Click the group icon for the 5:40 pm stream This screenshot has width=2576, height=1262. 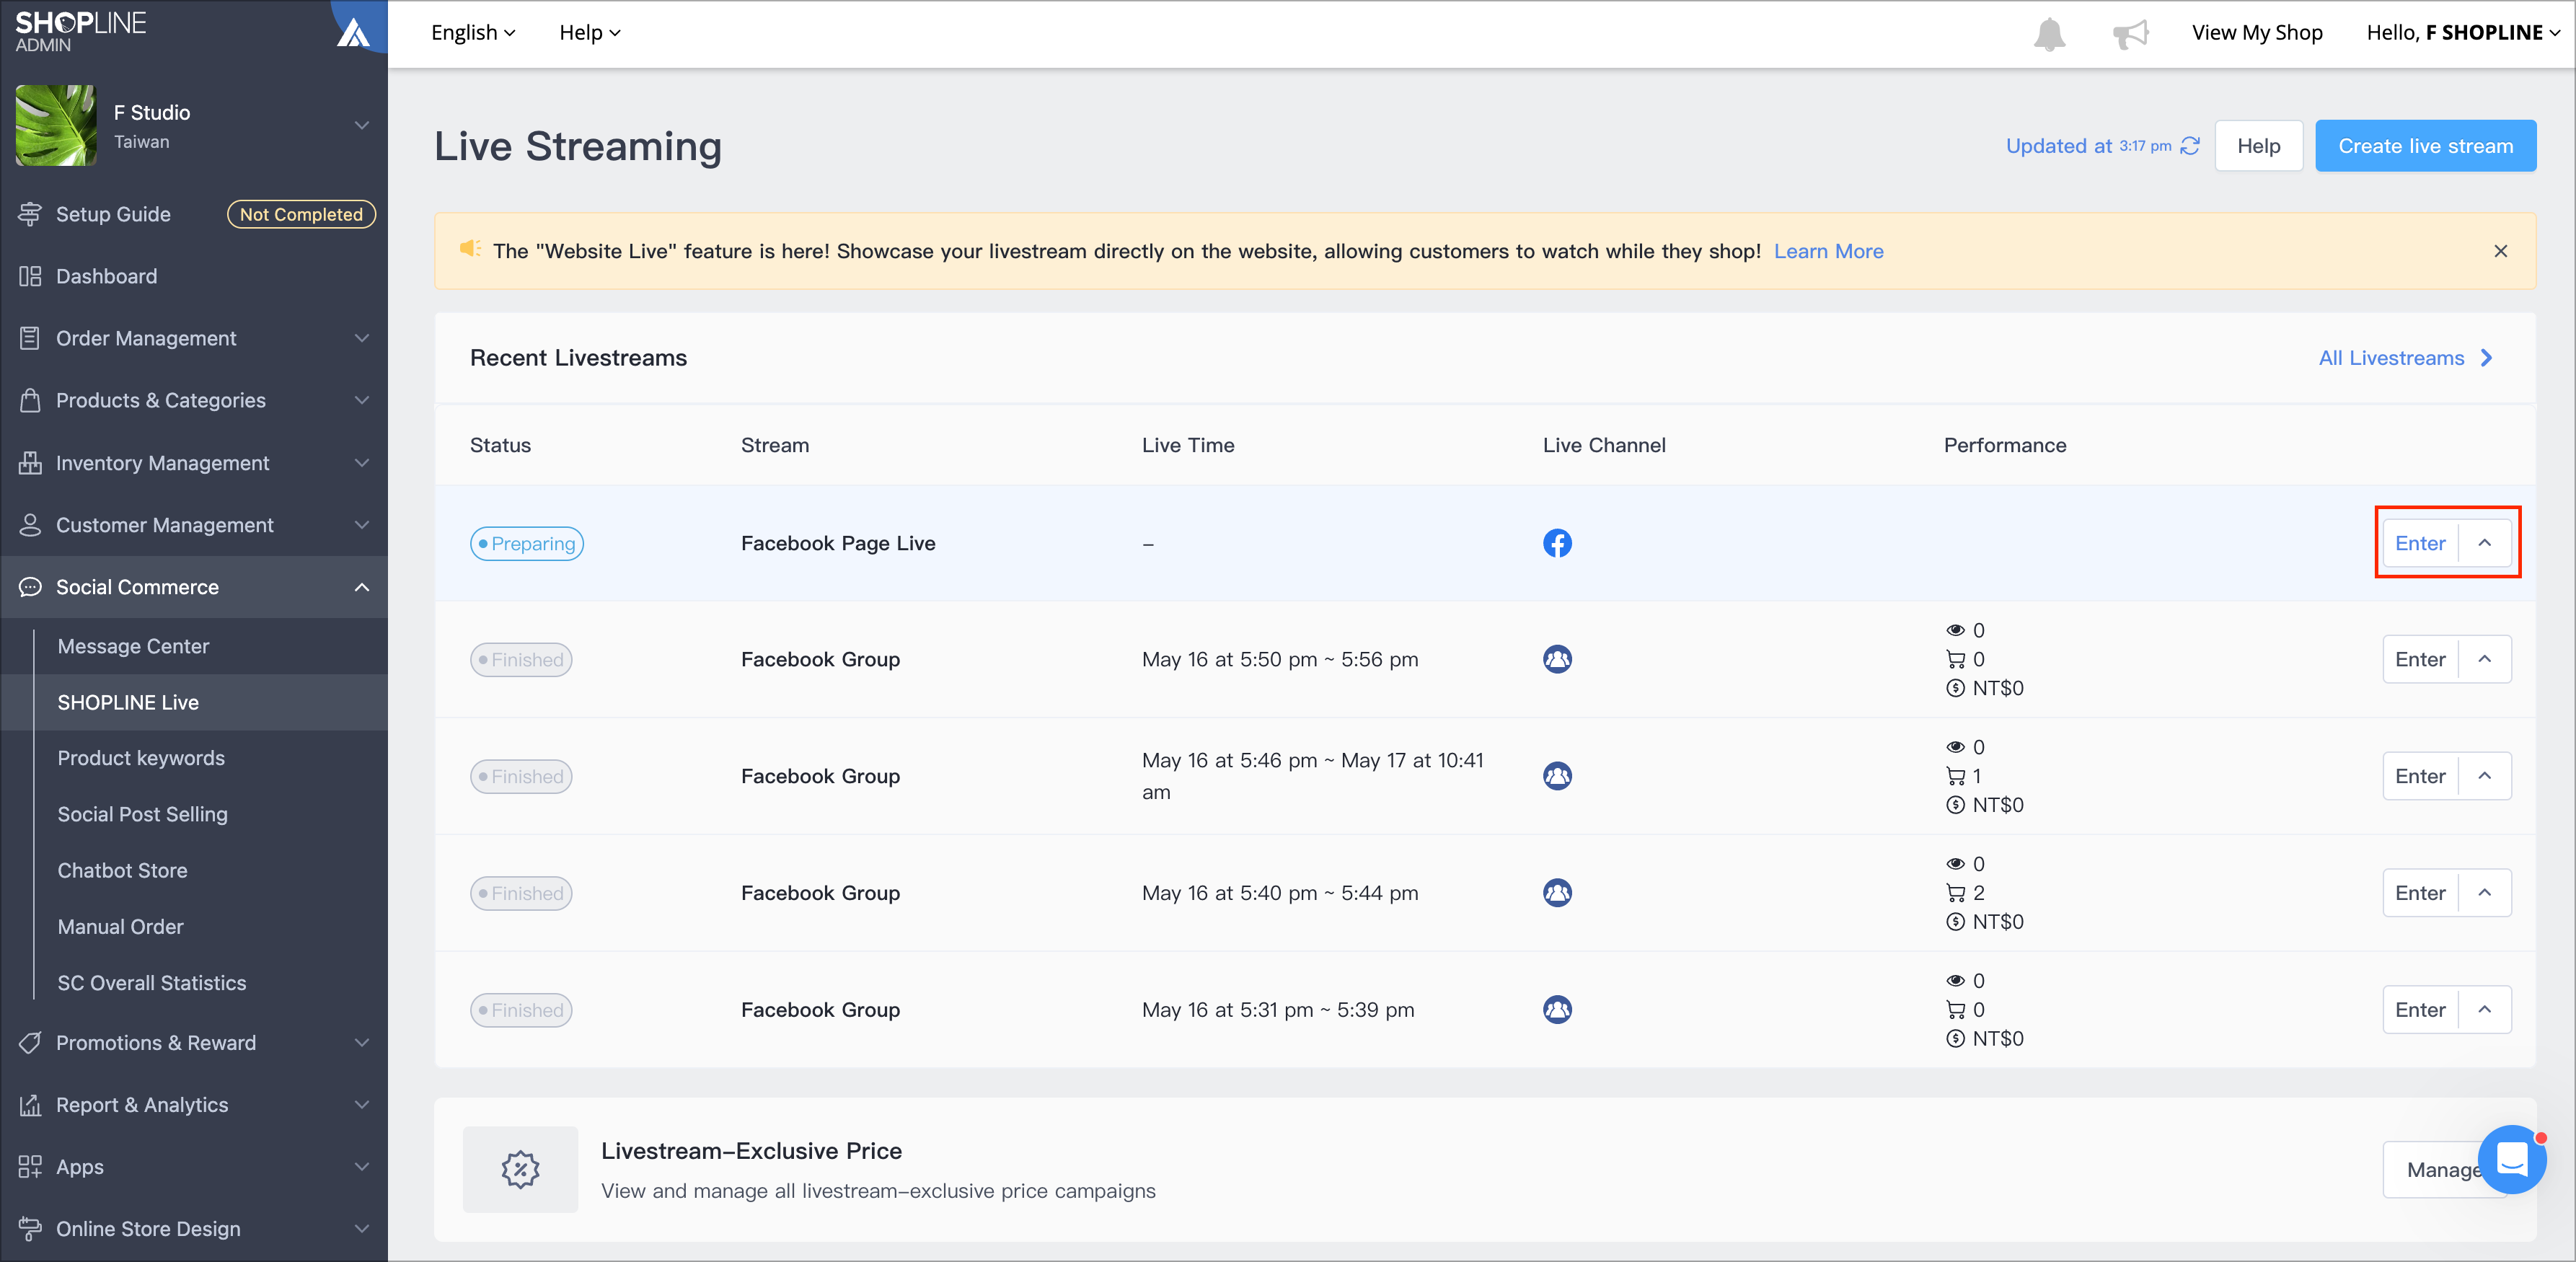[x=1557, y=893]
